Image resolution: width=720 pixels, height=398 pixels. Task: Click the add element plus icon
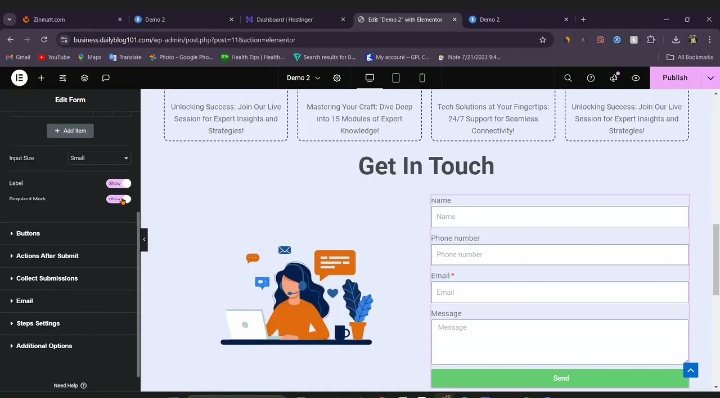[41, 78]
